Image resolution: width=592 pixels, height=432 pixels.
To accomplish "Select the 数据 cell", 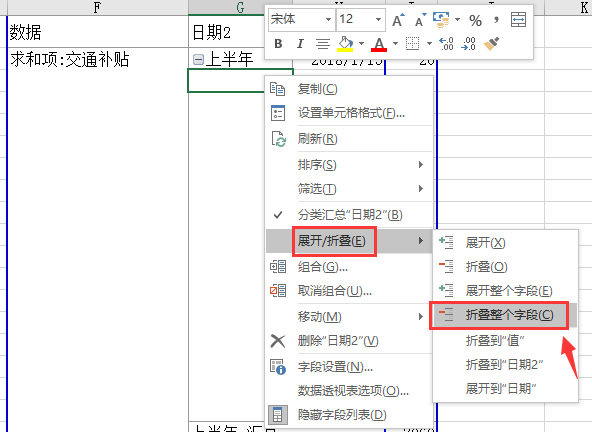I will pyautogui.click(x=98, y=32).
